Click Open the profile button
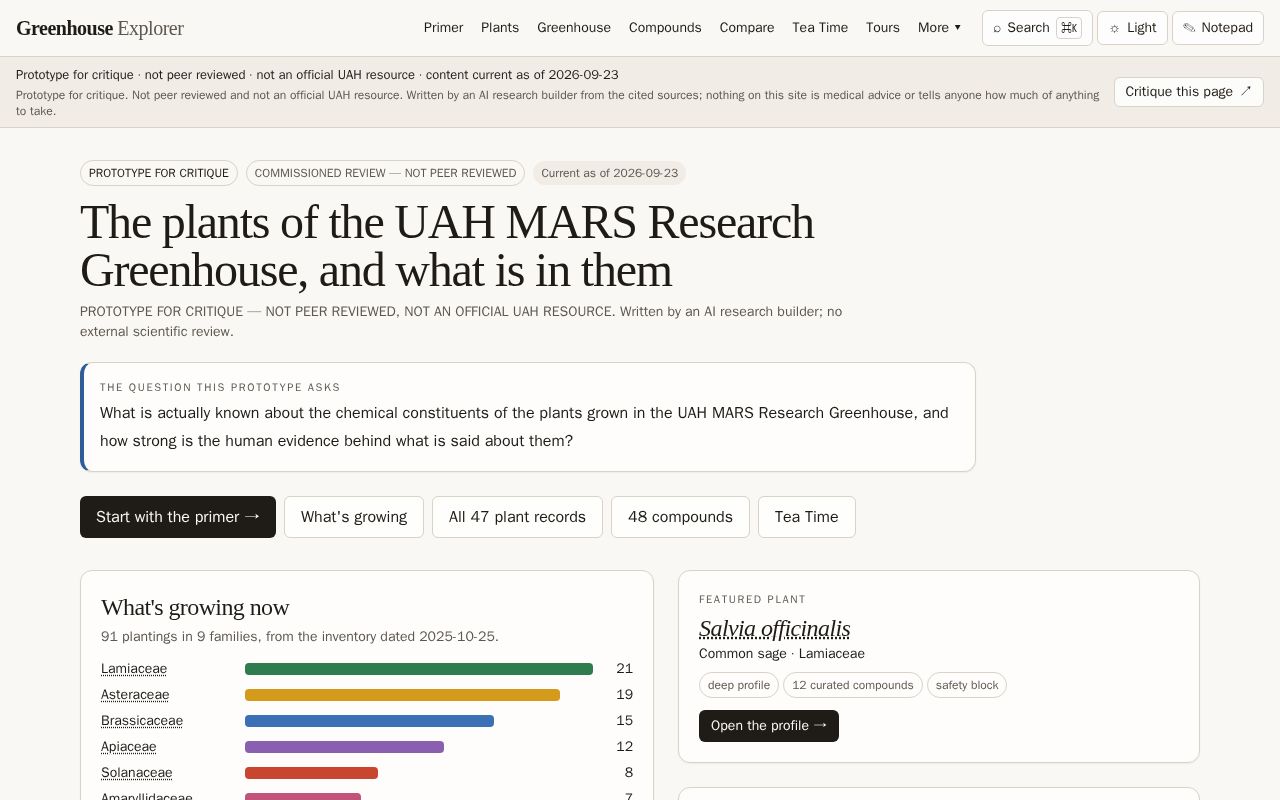The image size is (1280, 800). coord(769,726)
